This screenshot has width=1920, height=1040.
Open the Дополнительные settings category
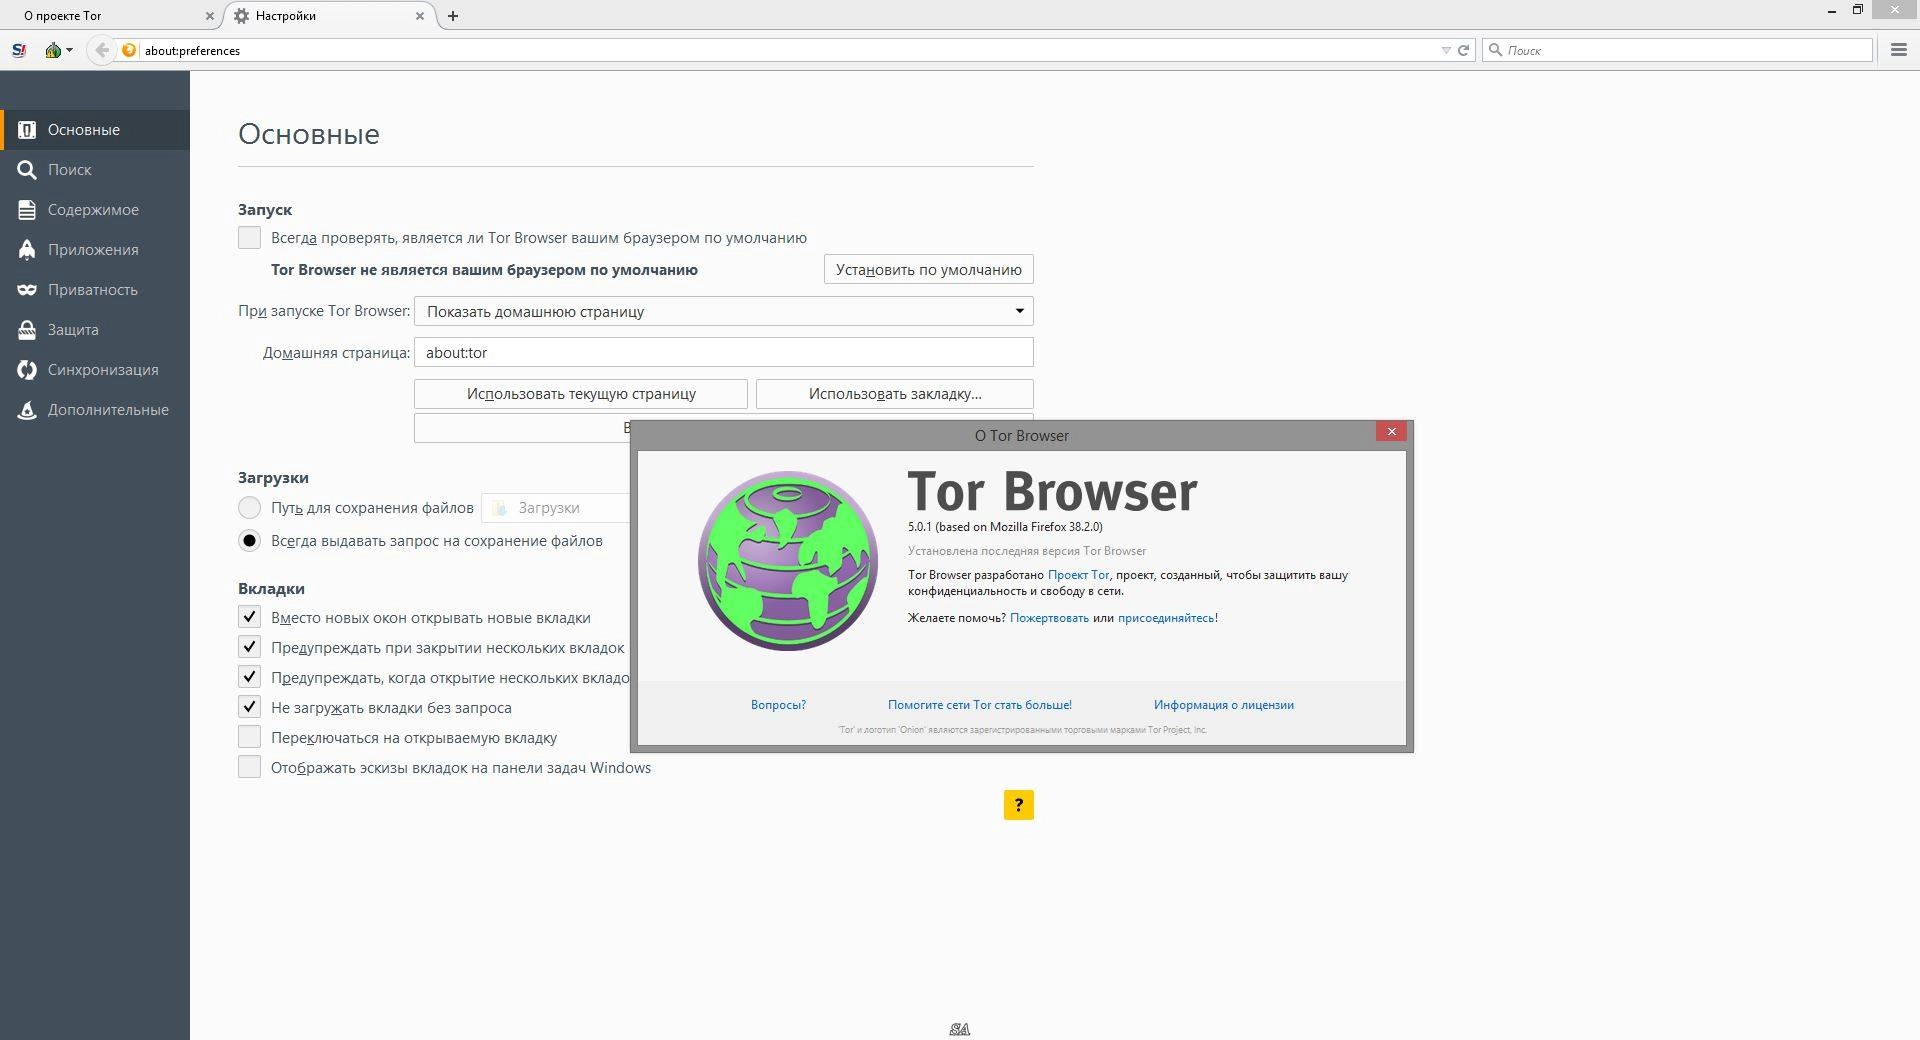95,410
